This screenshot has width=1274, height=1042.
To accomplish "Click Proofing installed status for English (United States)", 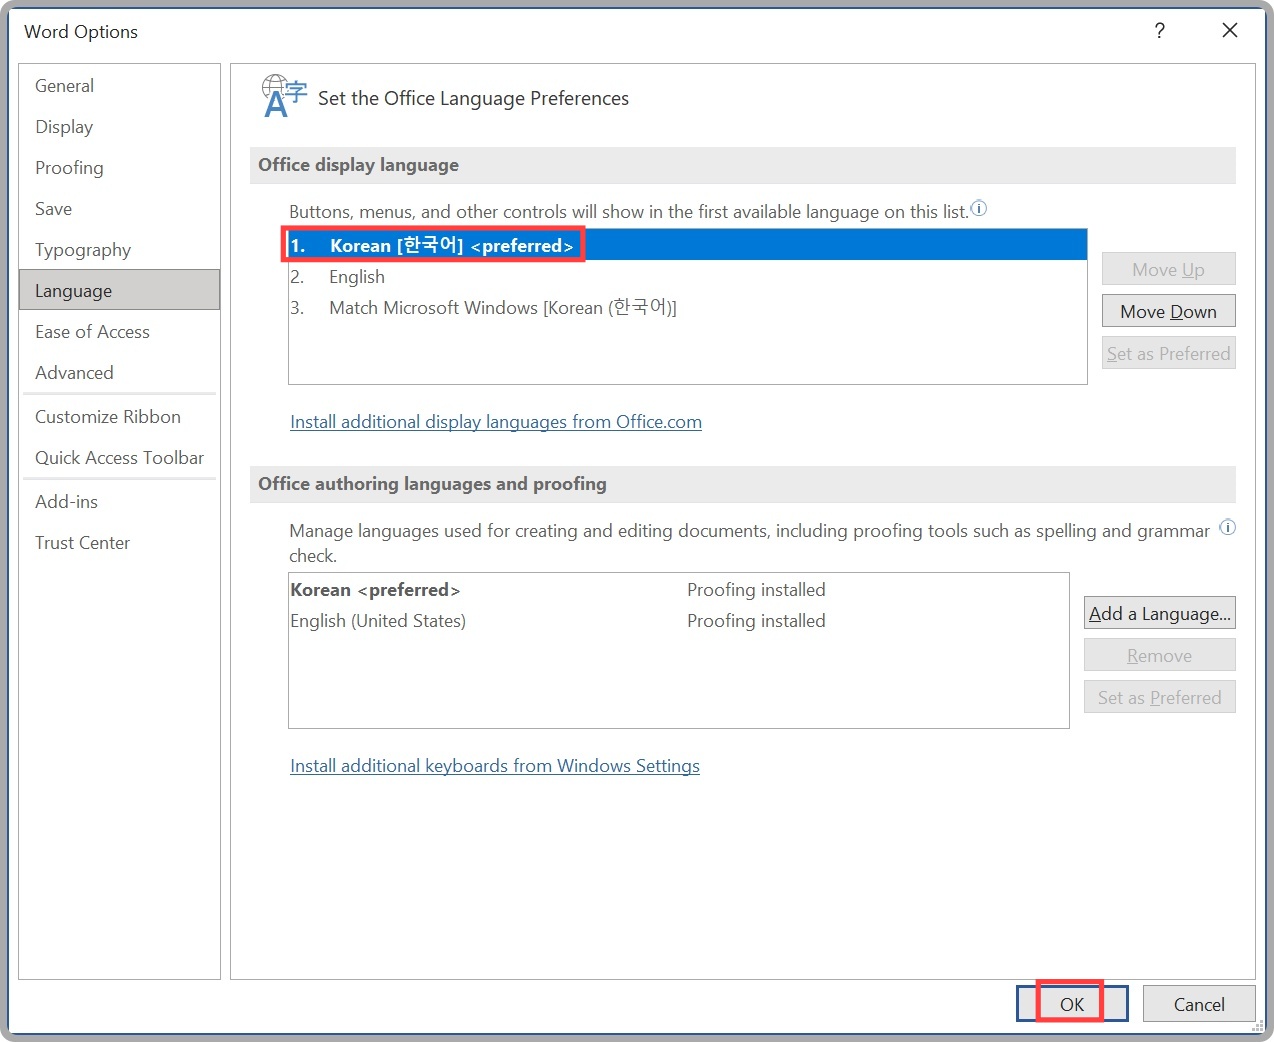I will (x=756, y=621).
